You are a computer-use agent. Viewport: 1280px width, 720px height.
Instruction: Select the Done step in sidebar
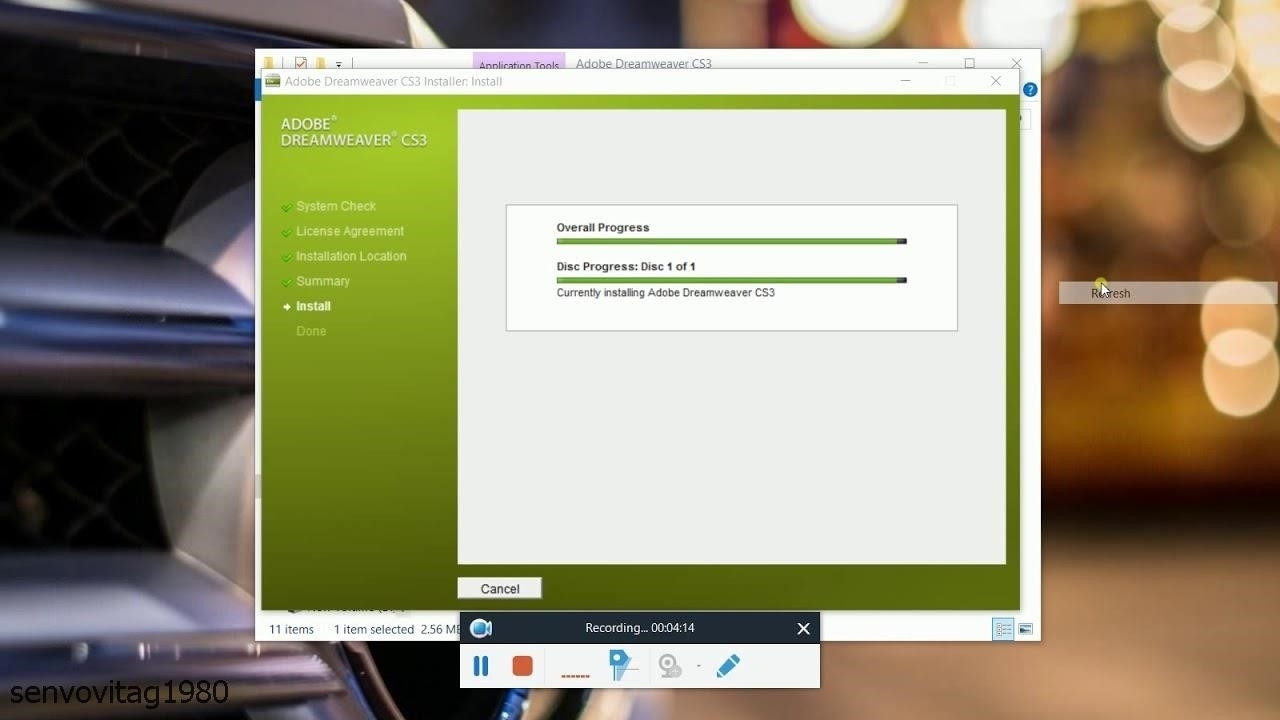311,331
